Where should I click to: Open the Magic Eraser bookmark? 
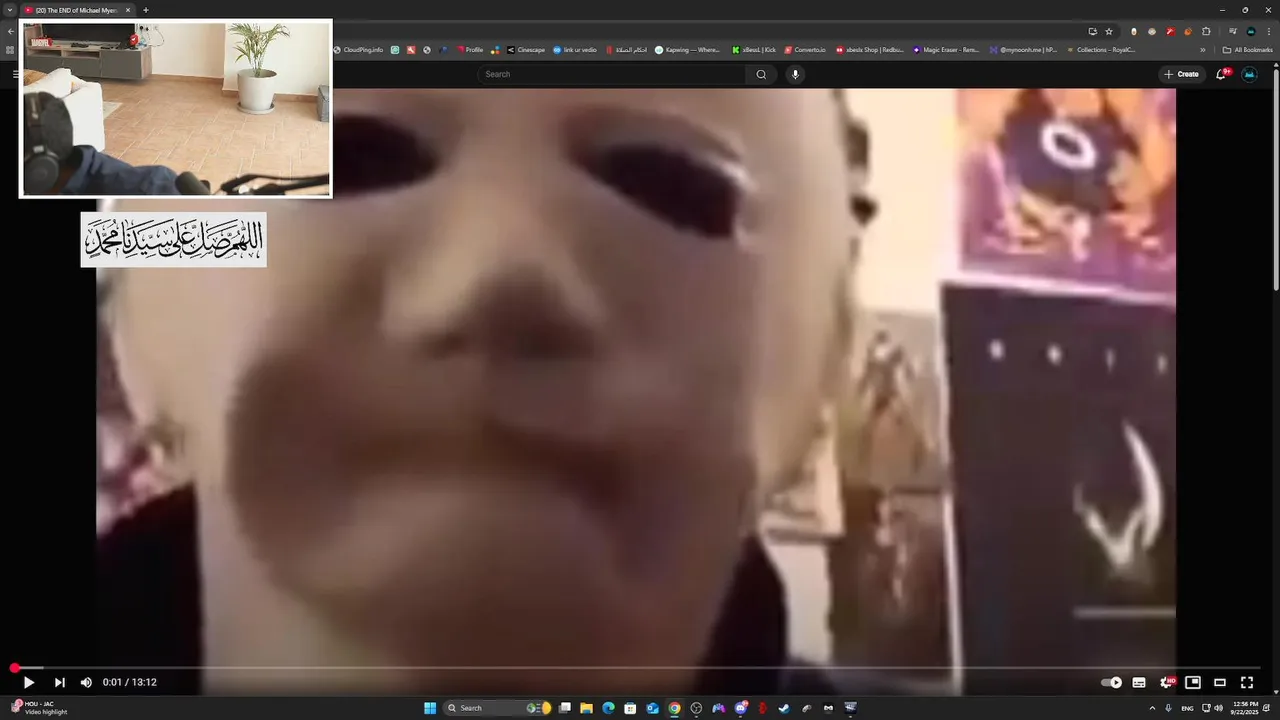[946, 49]
